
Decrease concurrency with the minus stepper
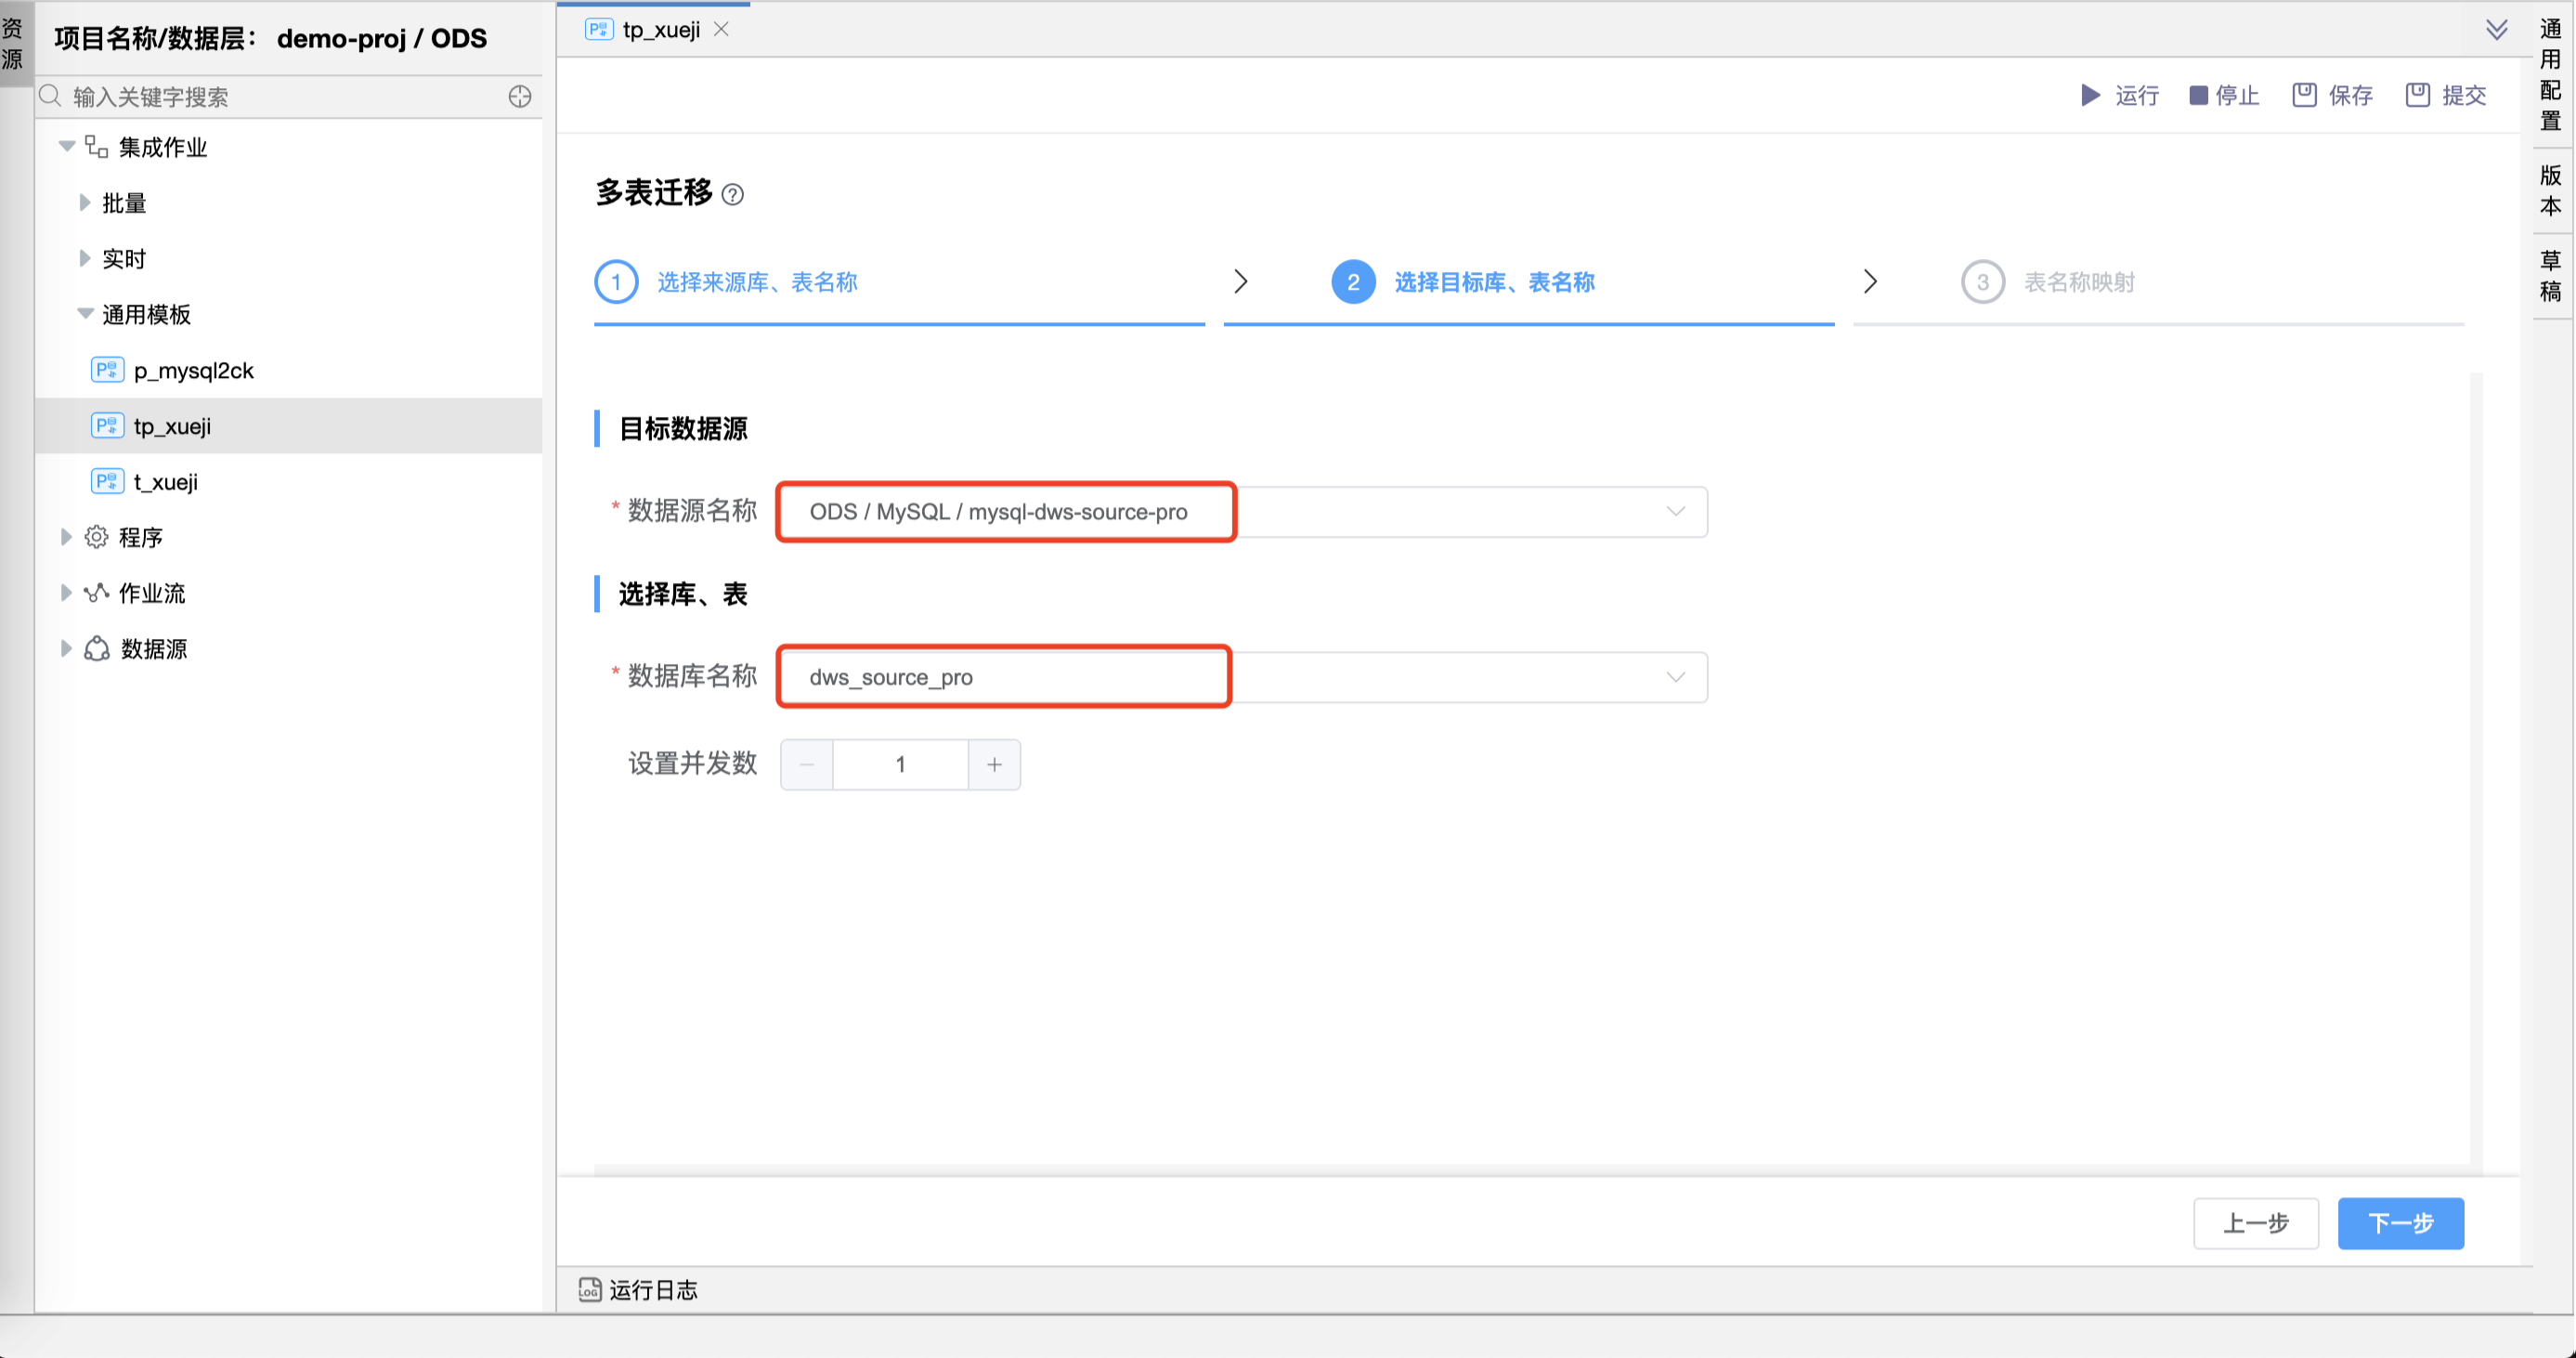click(807, 765)
